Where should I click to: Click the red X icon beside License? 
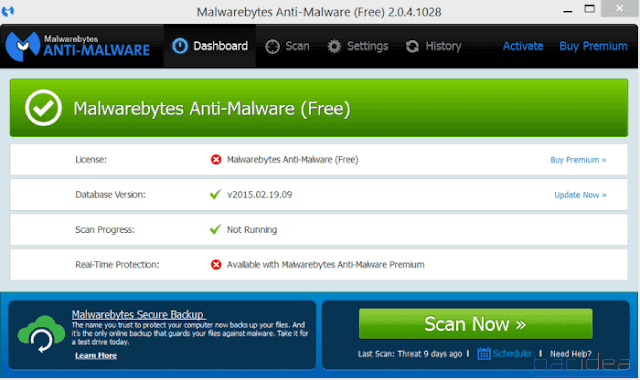coord(216,160)
